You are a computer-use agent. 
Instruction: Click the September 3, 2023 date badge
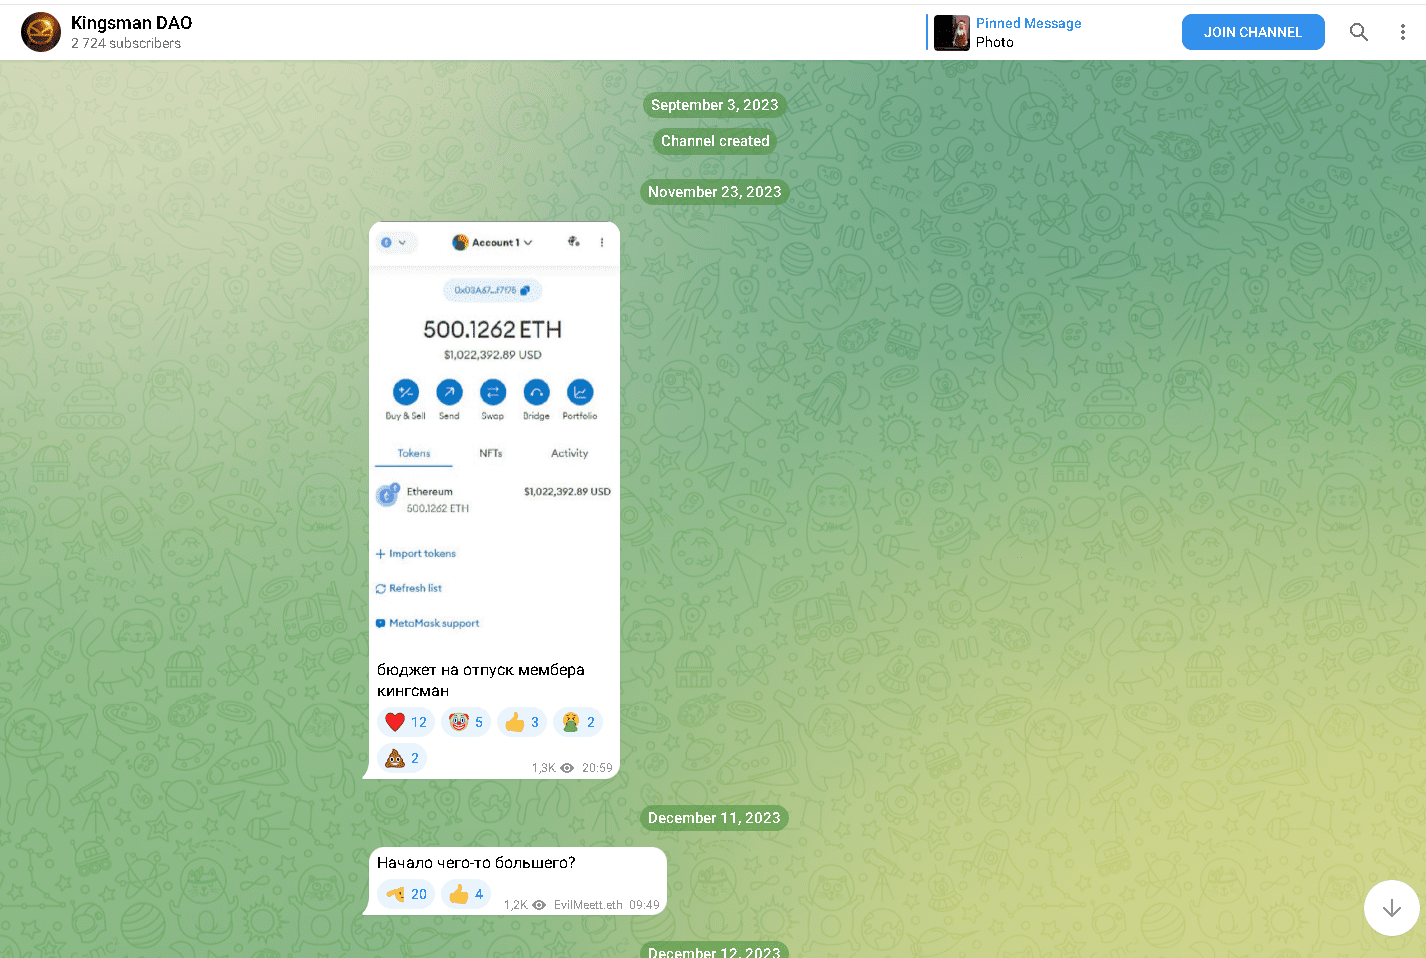pyautogui.click(x=715, y=105)
